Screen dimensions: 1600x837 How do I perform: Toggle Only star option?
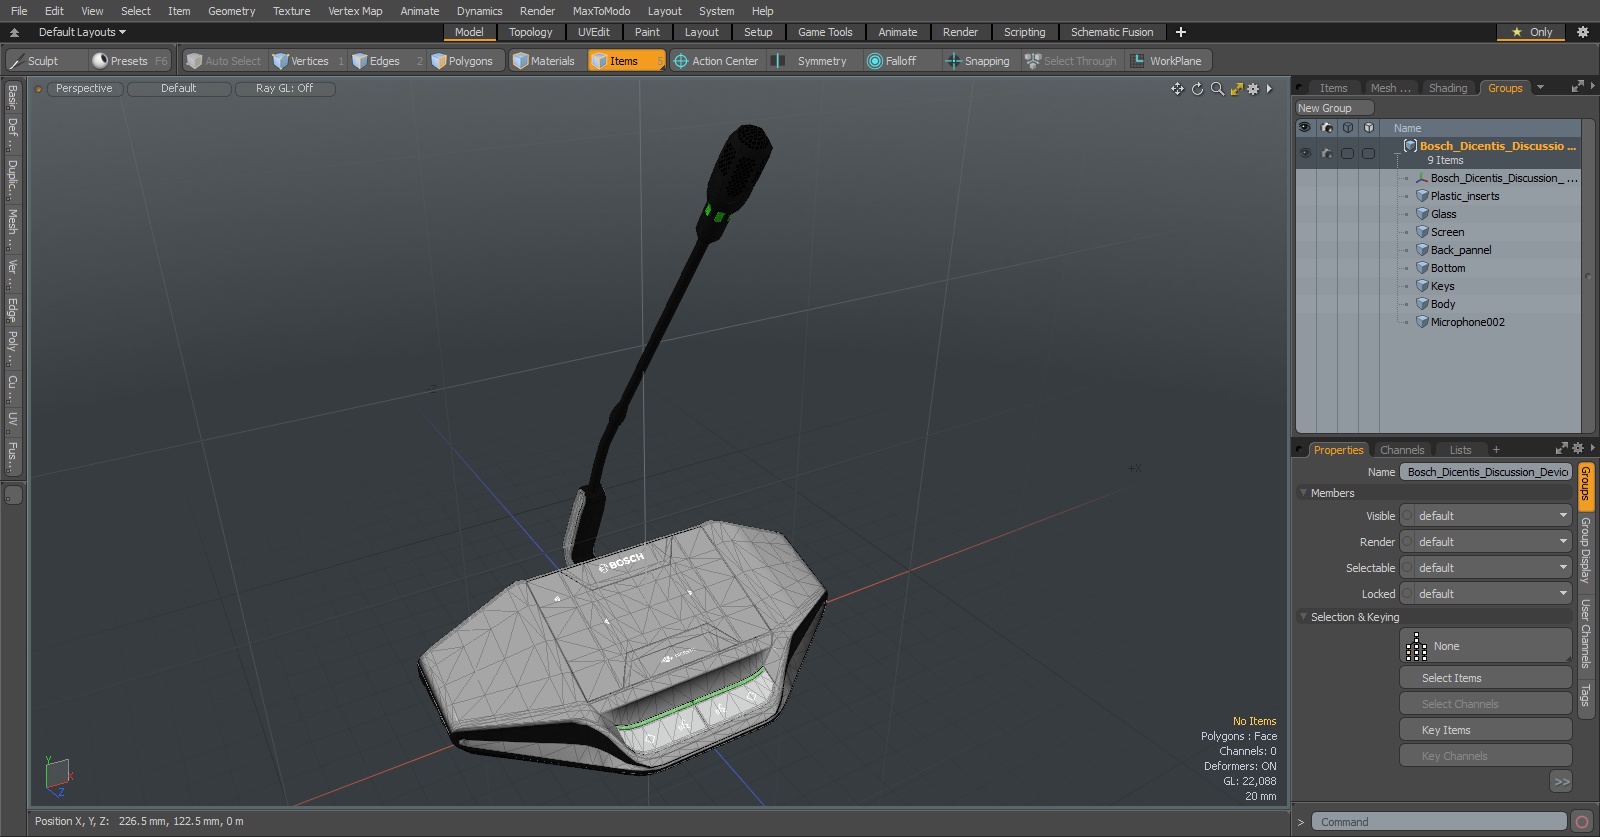click(1532, 32)
